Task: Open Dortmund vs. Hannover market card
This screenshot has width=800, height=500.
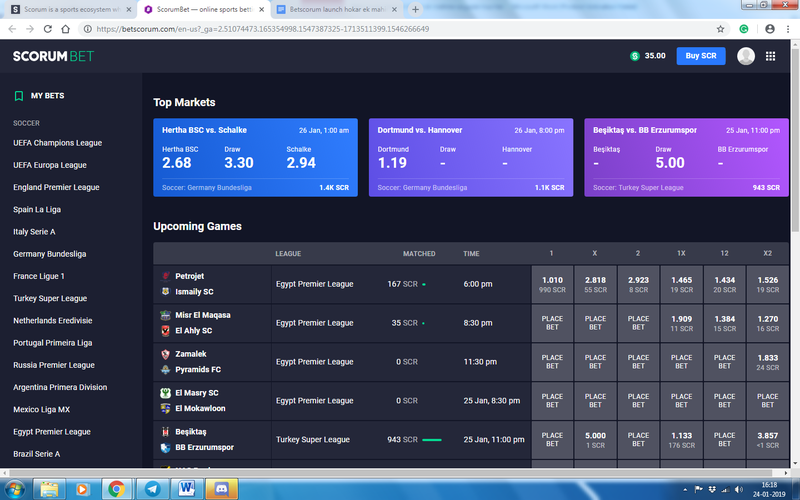Action: coord(471,158)
